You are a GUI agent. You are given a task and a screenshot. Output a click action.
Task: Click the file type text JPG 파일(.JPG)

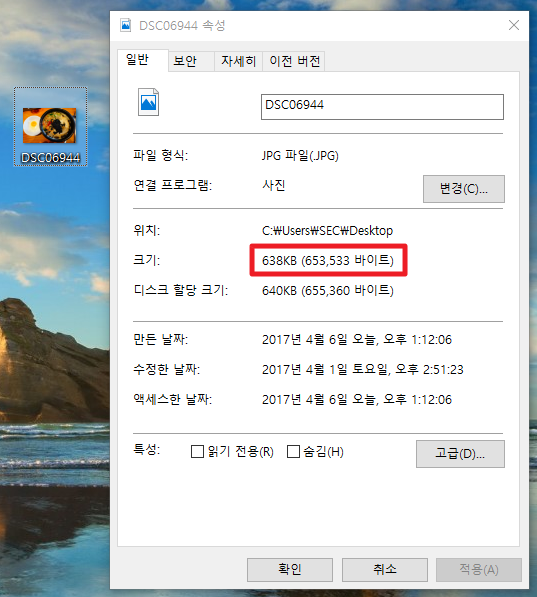coord(300,155)
